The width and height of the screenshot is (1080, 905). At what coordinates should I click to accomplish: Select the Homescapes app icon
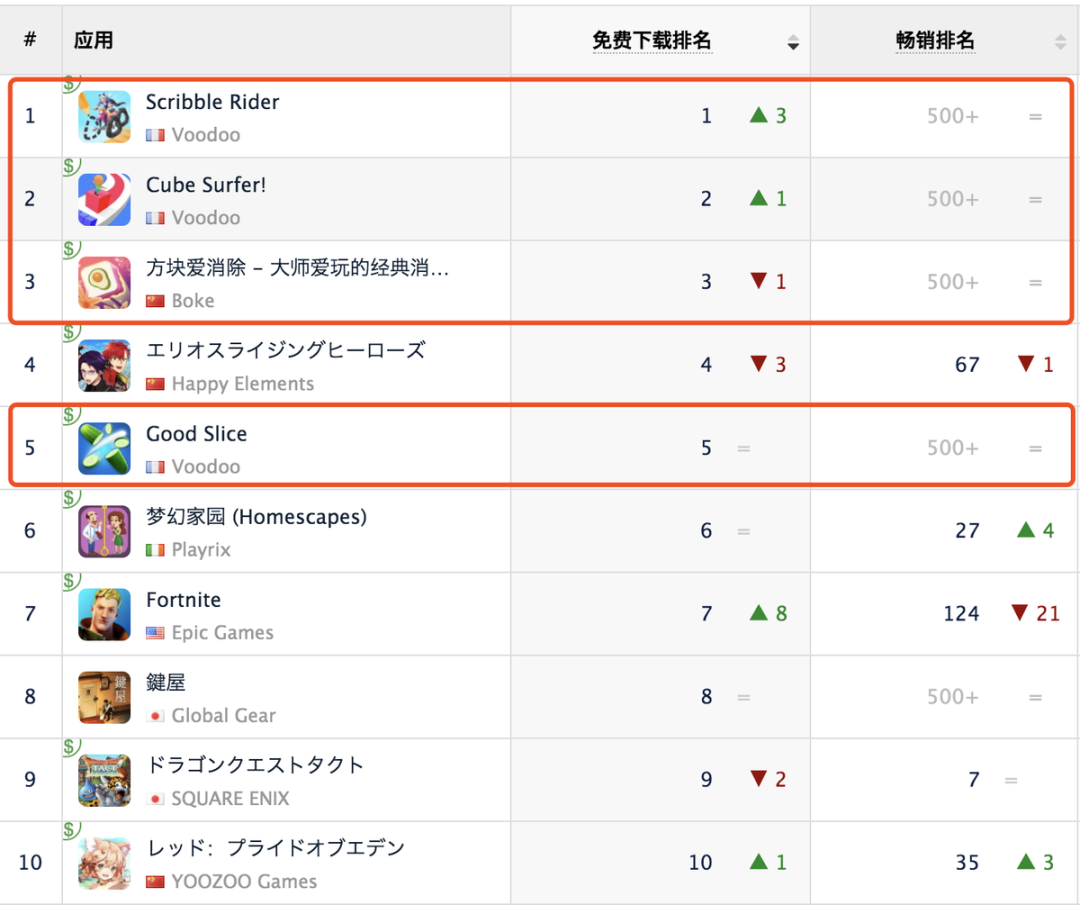104,531
